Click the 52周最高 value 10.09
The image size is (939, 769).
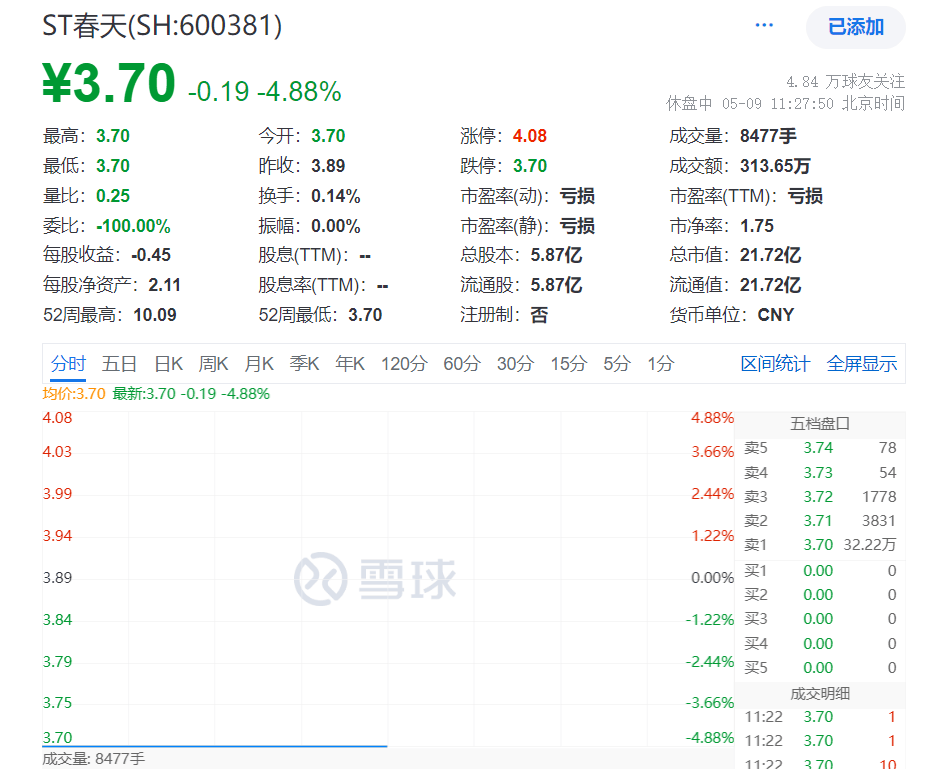[x=155, y=315]
